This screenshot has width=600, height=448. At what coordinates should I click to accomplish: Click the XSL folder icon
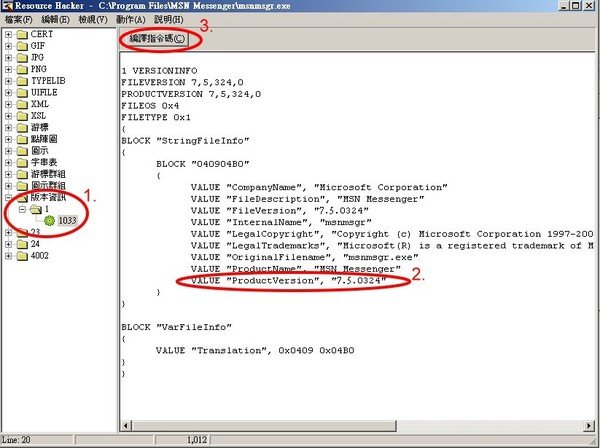tap(22, 116)
